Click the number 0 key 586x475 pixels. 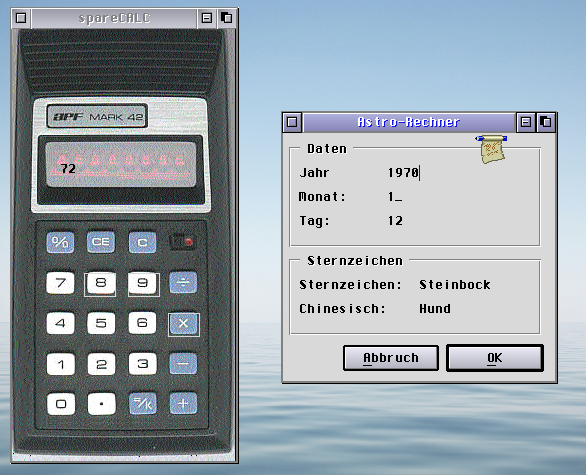[61, 404]
